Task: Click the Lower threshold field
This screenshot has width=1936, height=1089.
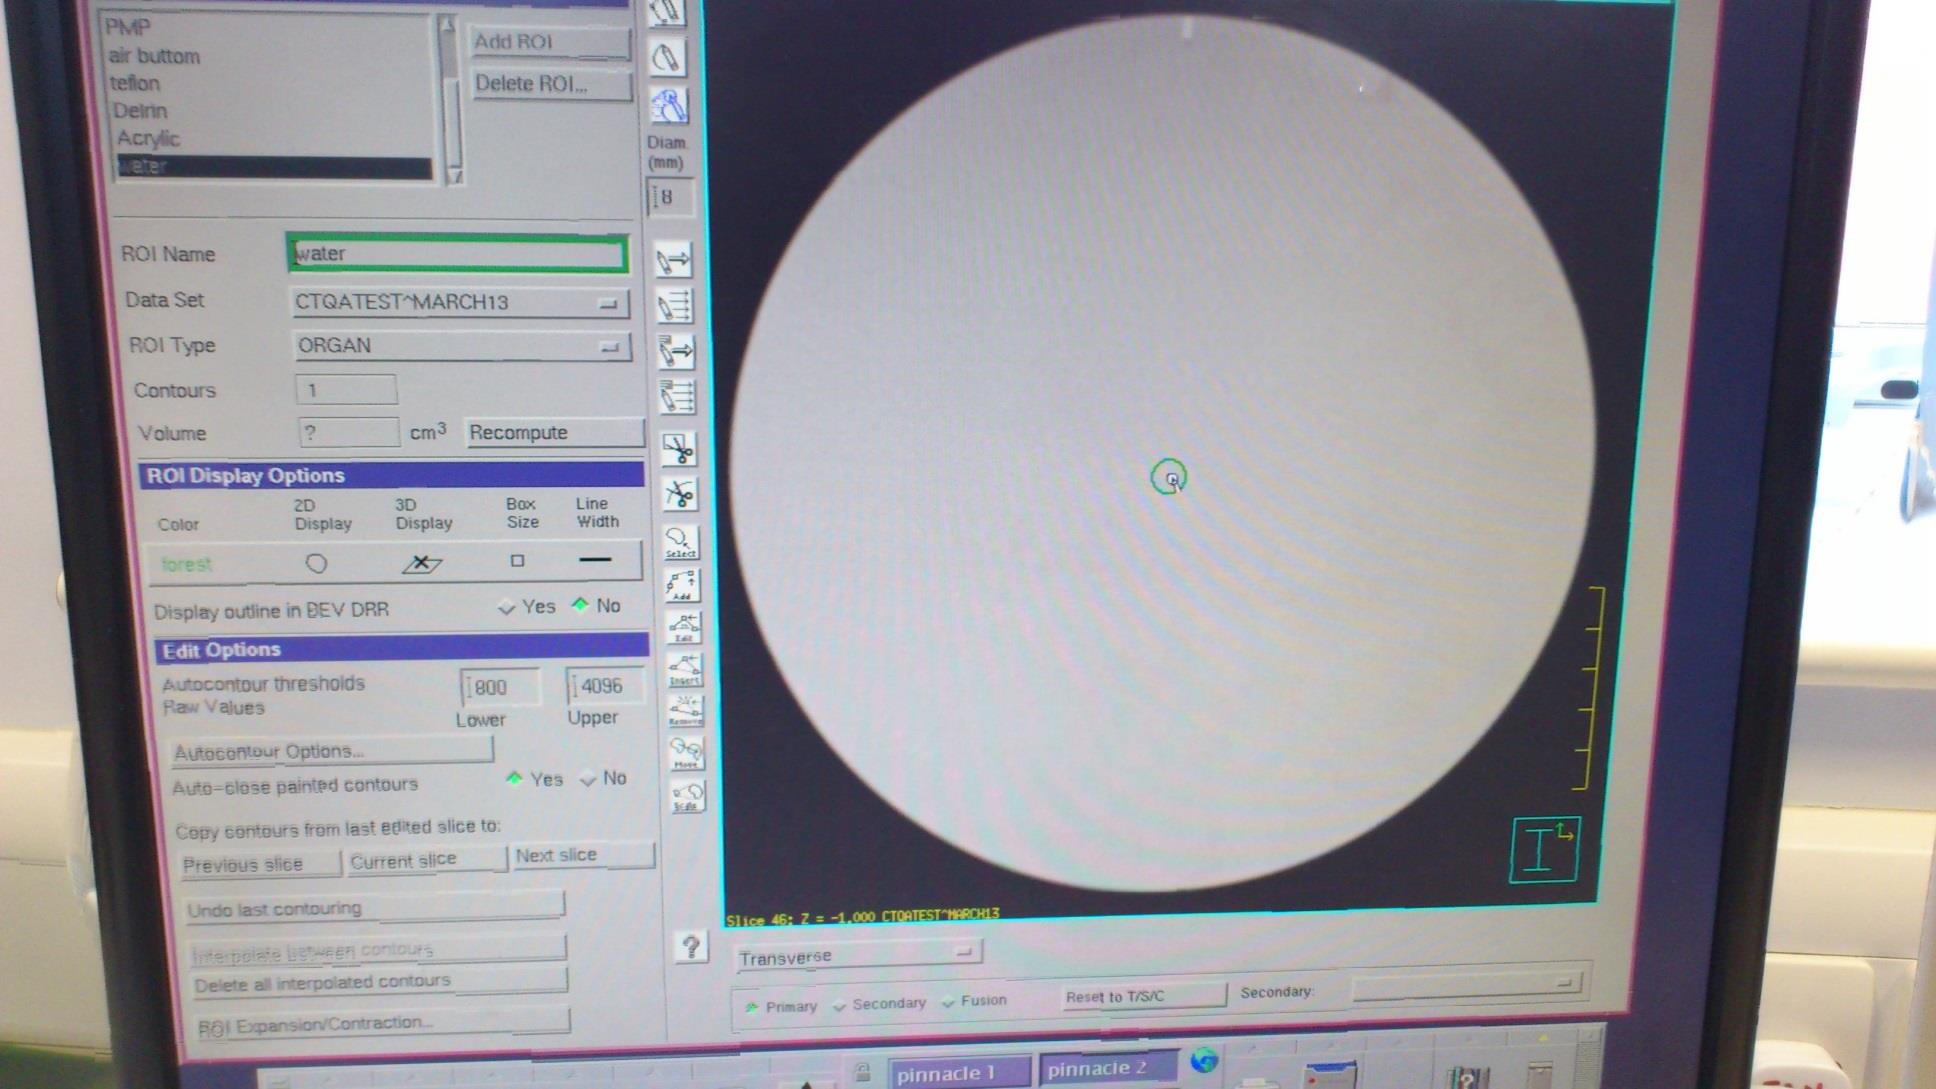Action: coord(499,687)
